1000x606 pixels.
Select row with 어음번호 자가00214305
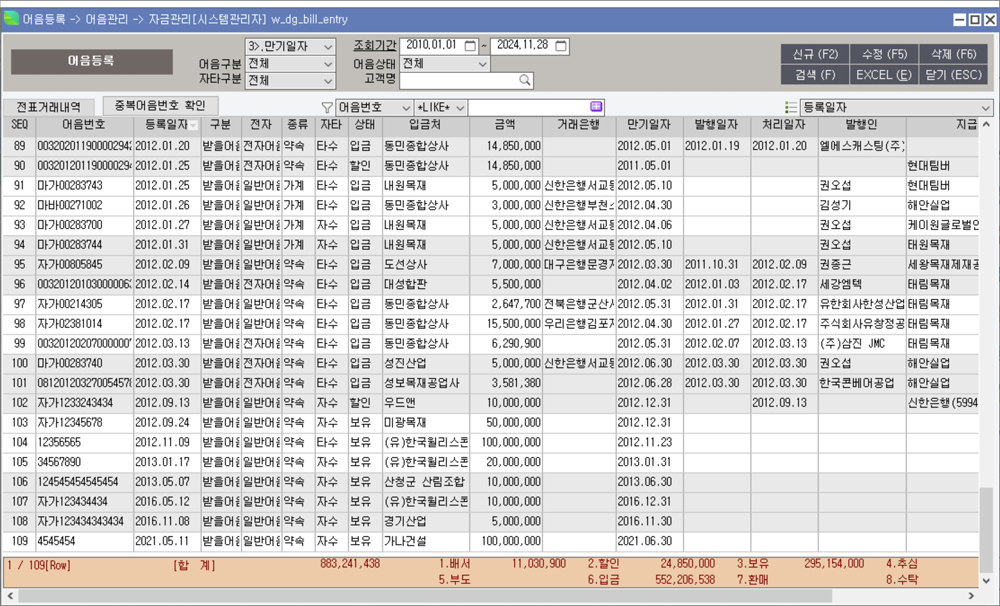coord(490,304)
